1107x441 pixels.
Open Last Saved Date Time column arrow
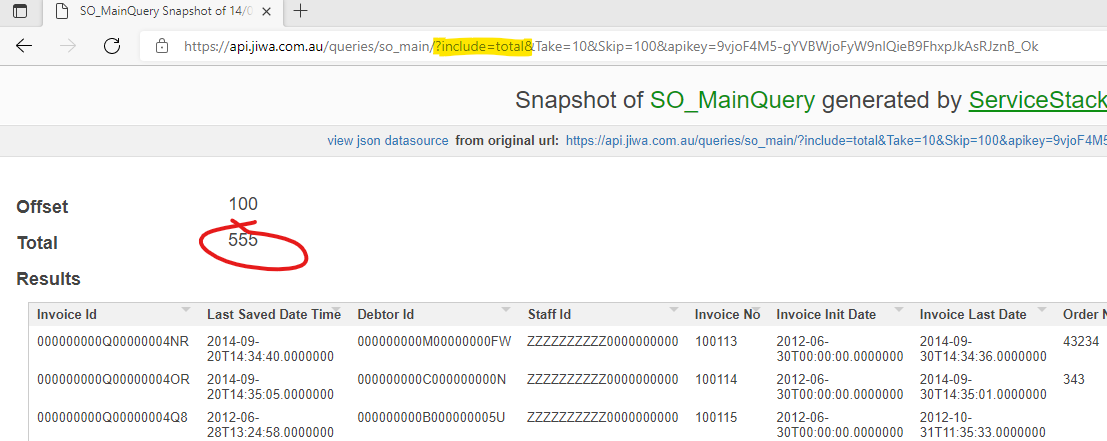point(336,309)
